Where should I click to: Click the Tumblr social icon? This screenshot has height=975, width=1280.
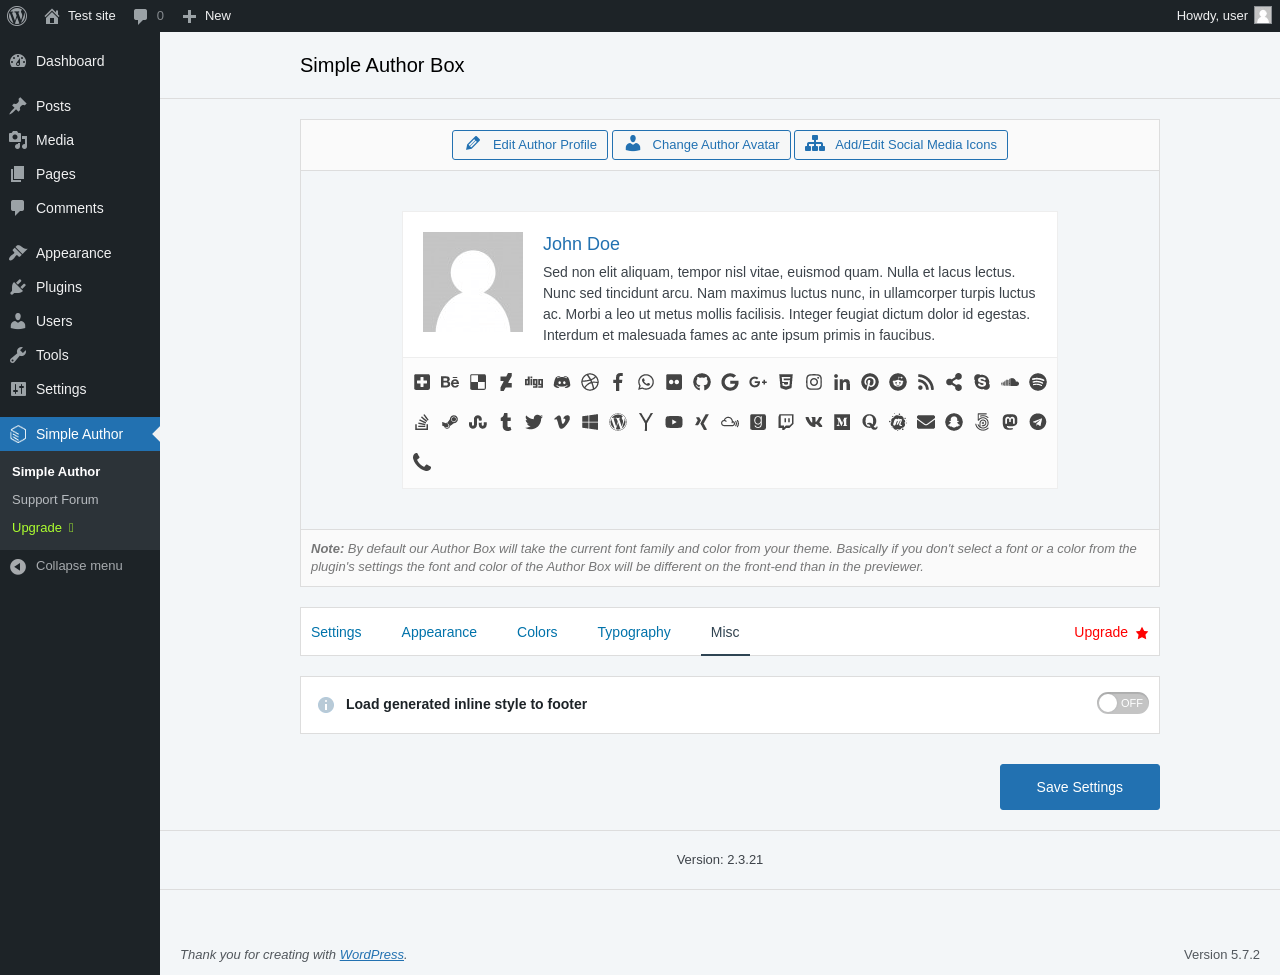(506, 422)
